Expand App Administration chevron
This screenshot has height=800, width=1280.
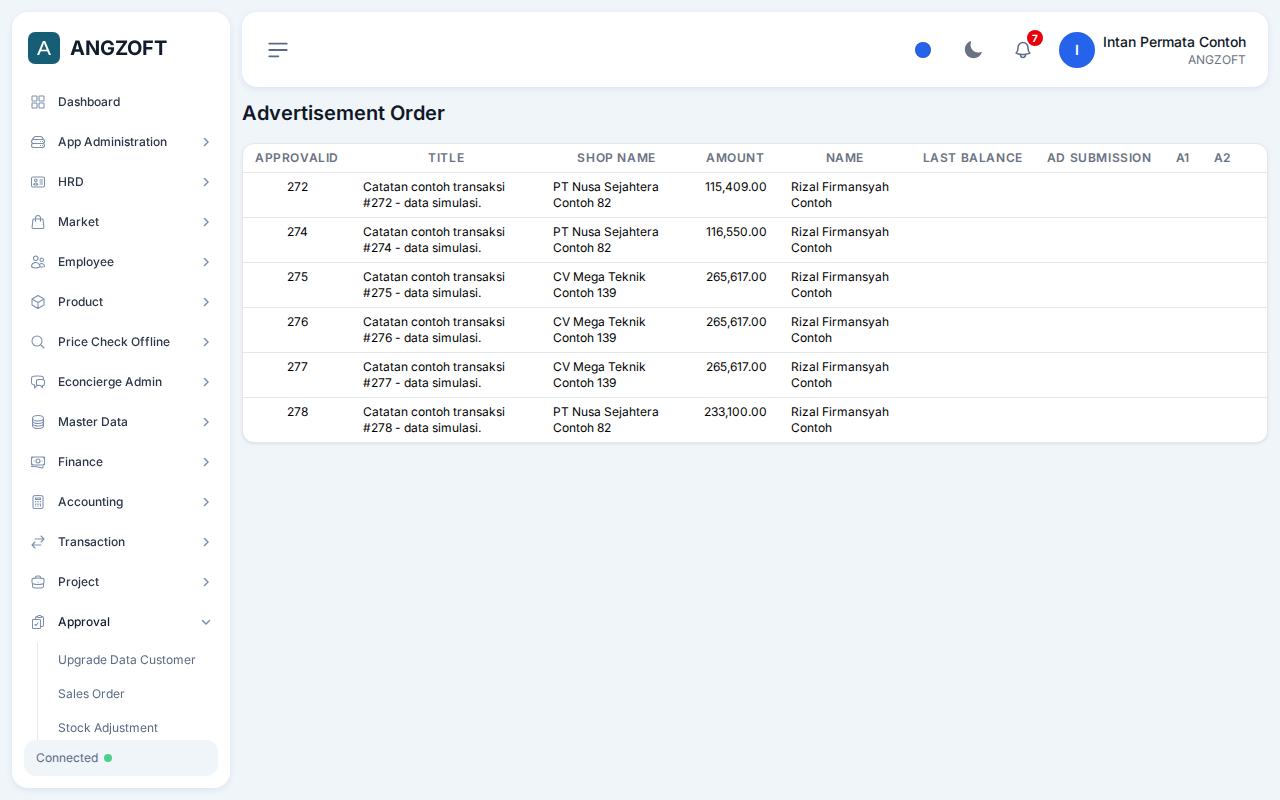tap(206, 142)
